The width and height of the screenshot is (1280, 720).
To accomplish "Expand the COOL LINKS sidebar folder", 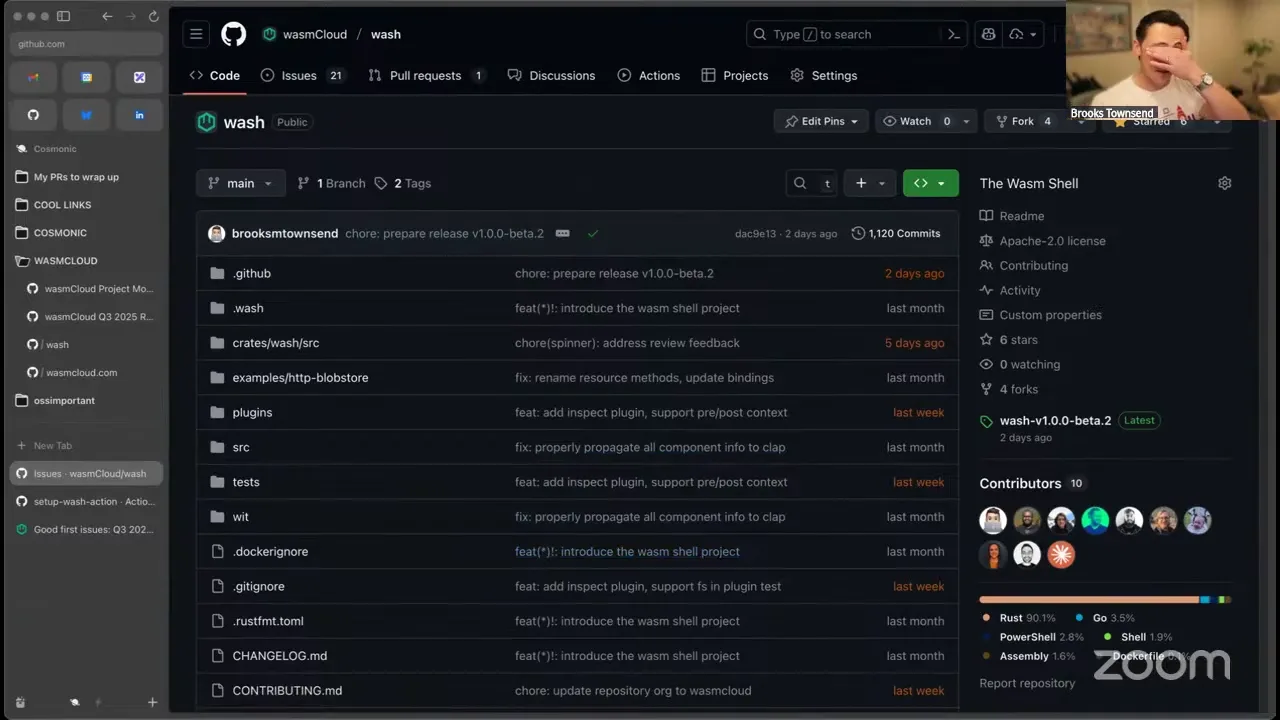I will (62, 205).
